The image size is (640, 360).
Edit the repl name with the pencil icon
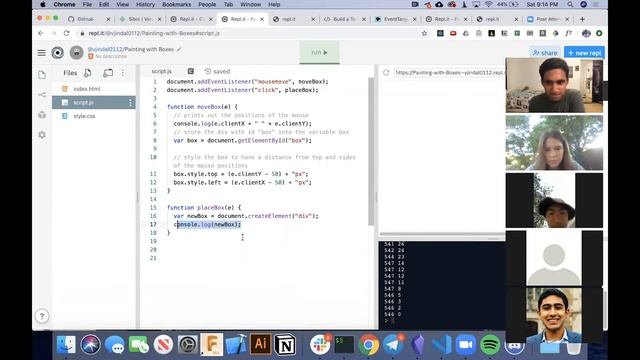(179, 49)
